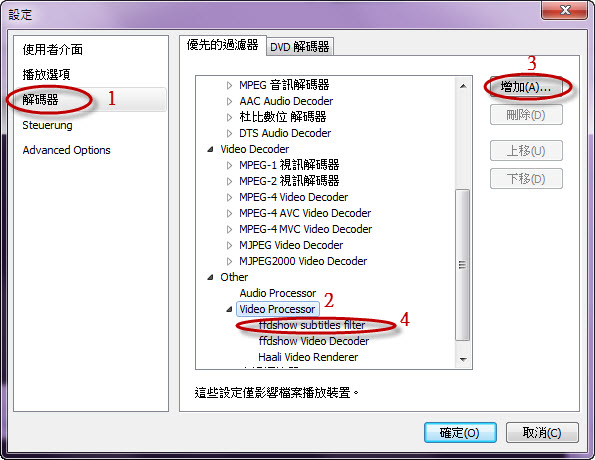Expand AAC Audio Decoder node arrow
Image resolution: width=595 pixels, height=460 pixels.
coord(229,101)
